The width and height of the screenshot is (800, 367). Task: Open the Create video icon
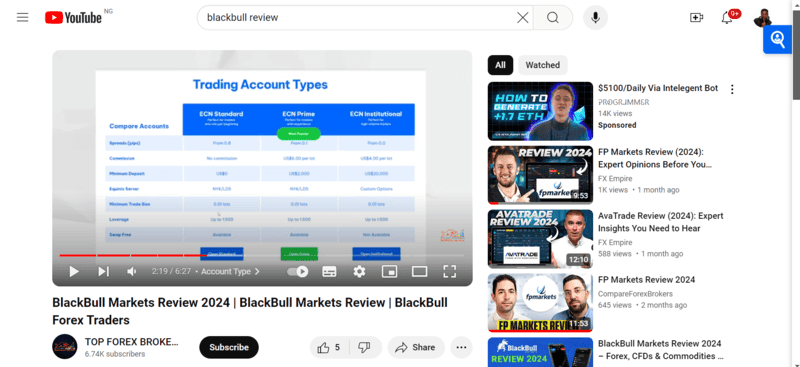tap(696, 18)
